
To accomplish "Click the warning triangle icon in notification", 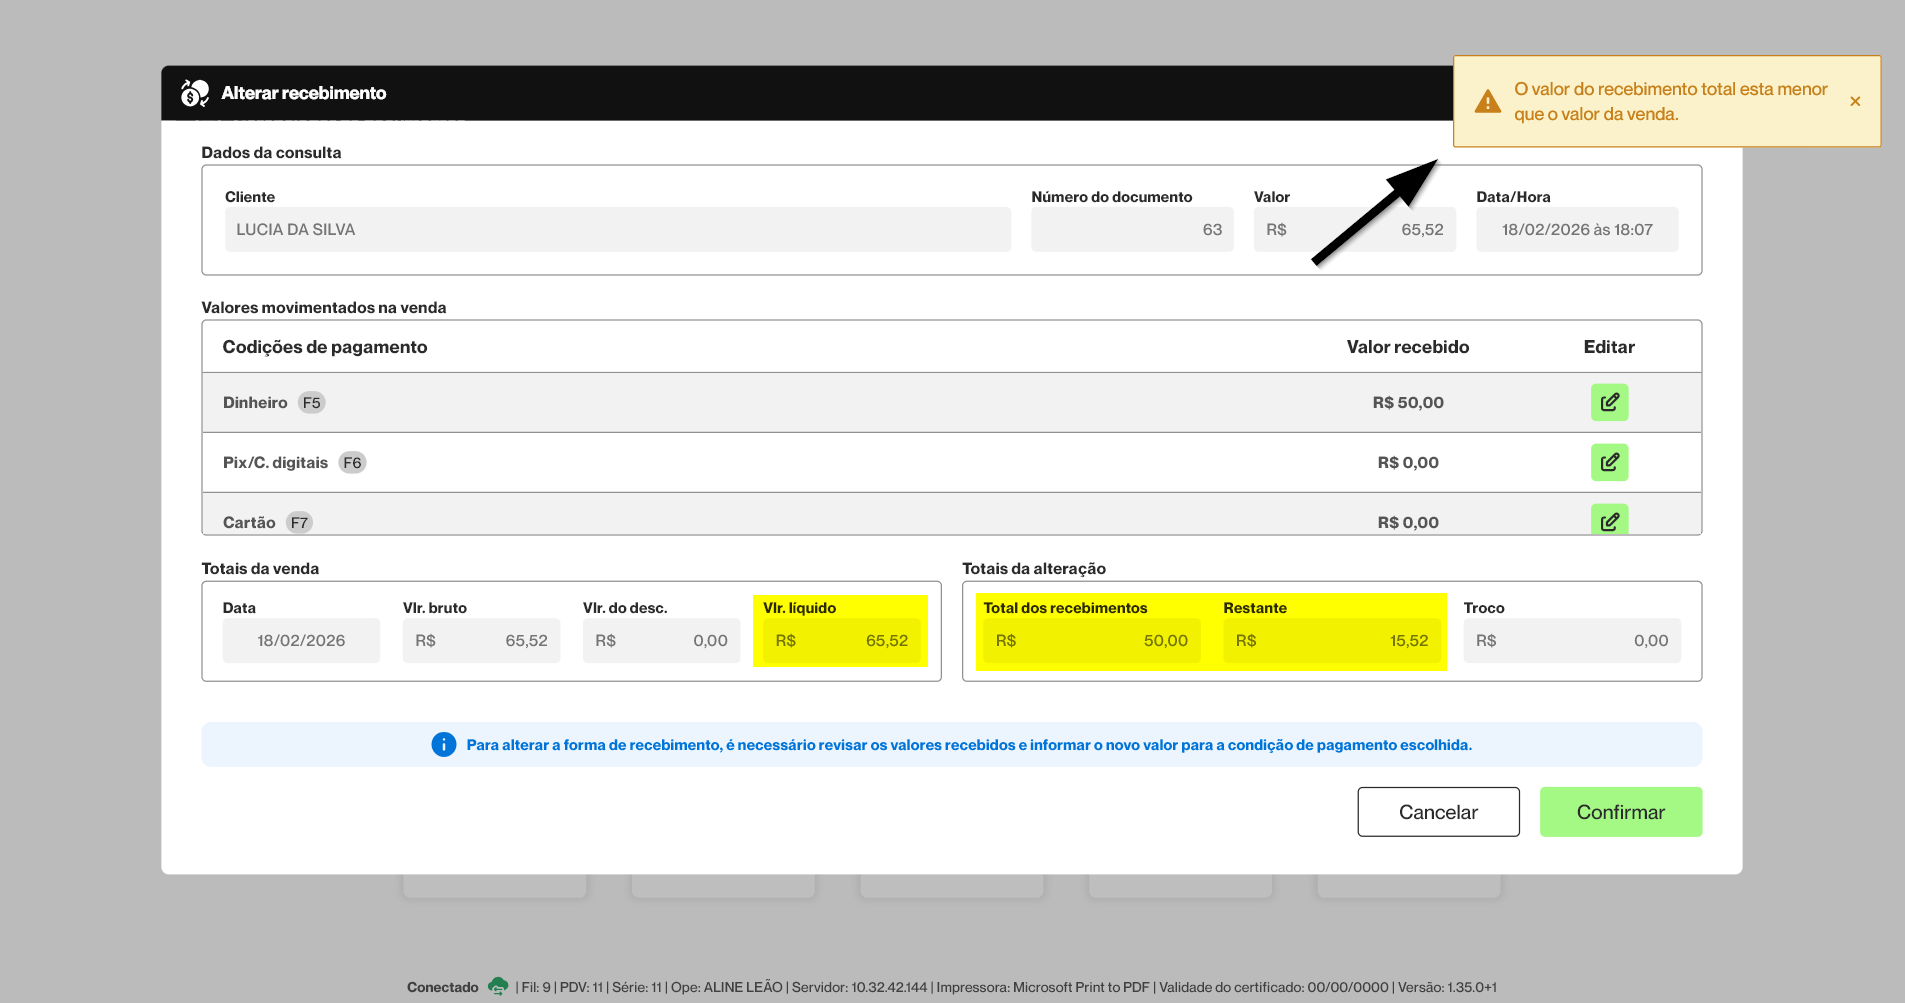I will [x=1487, y=102].
